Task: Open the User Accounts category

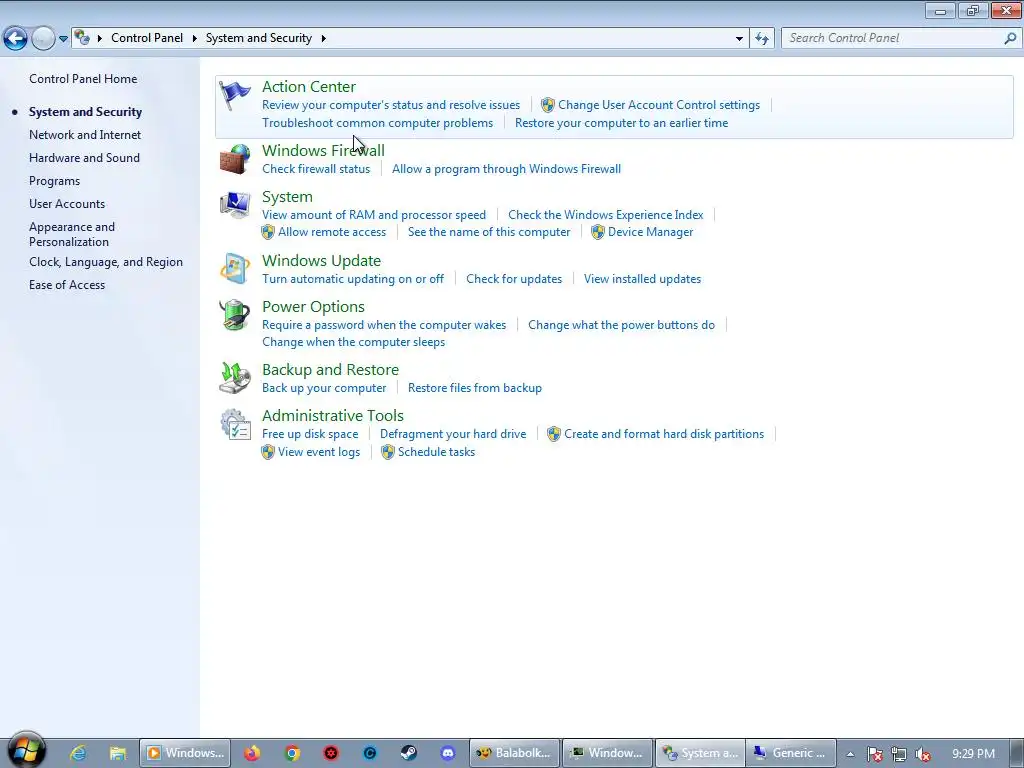Action: [67, 204]
